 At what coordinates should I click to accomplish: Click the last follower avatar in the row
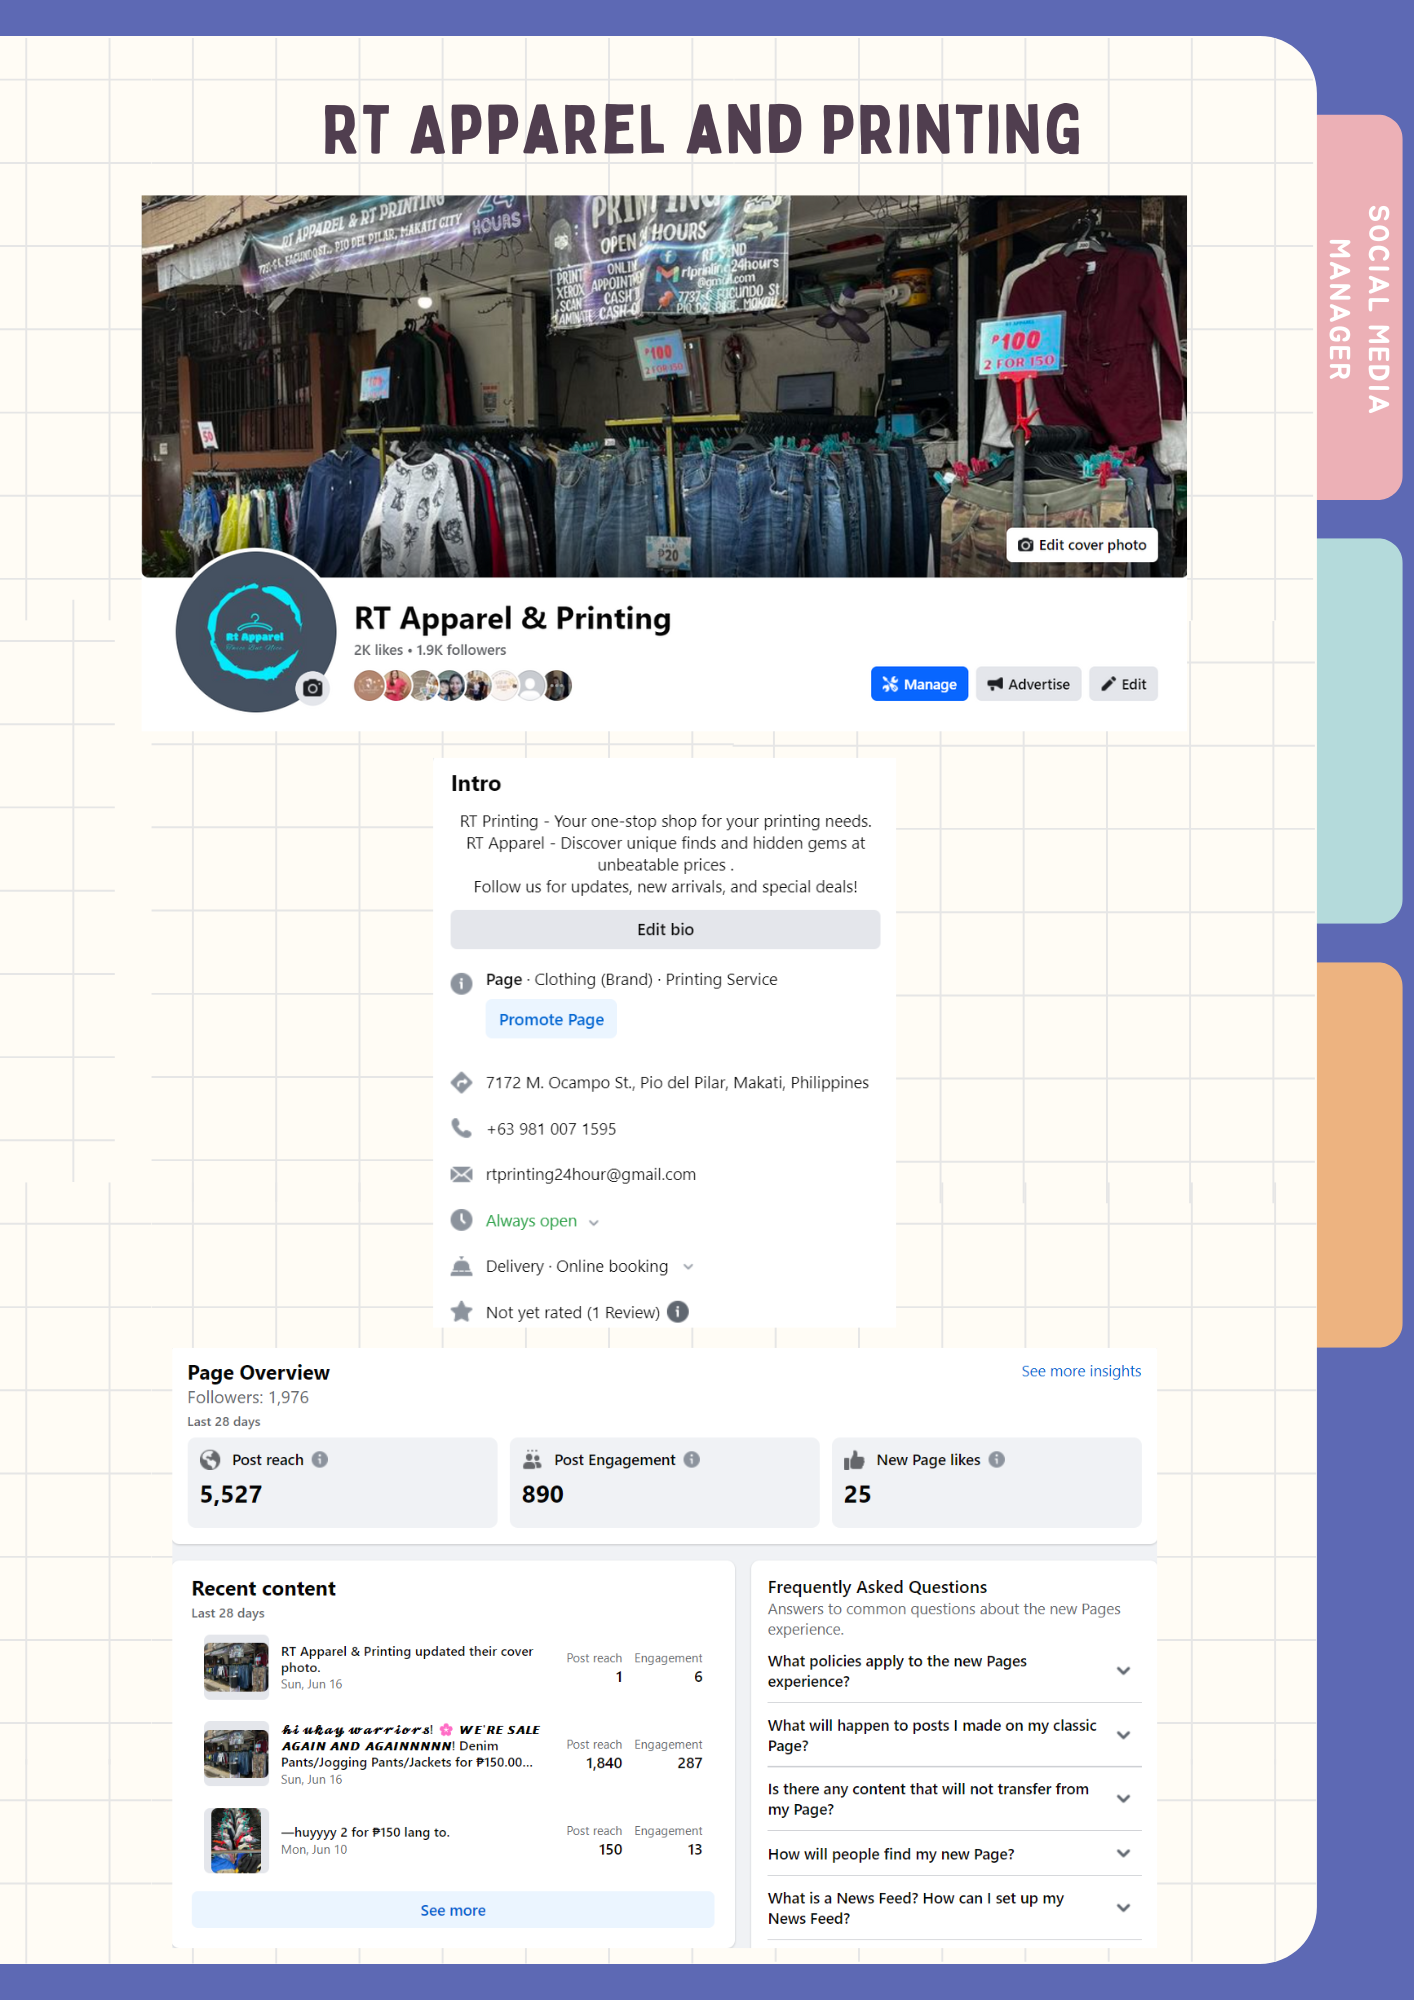[x=557, y=685]
